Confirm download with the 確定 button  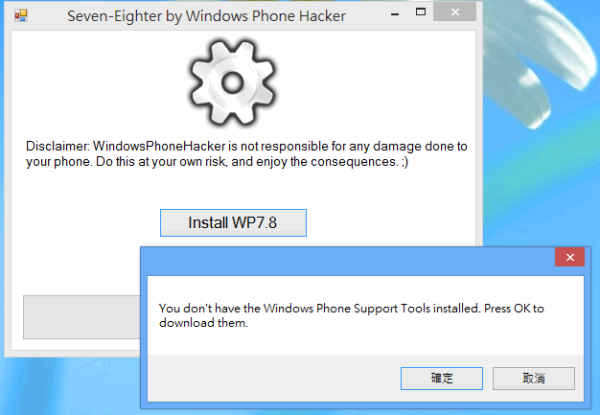[x=442, y=378]
